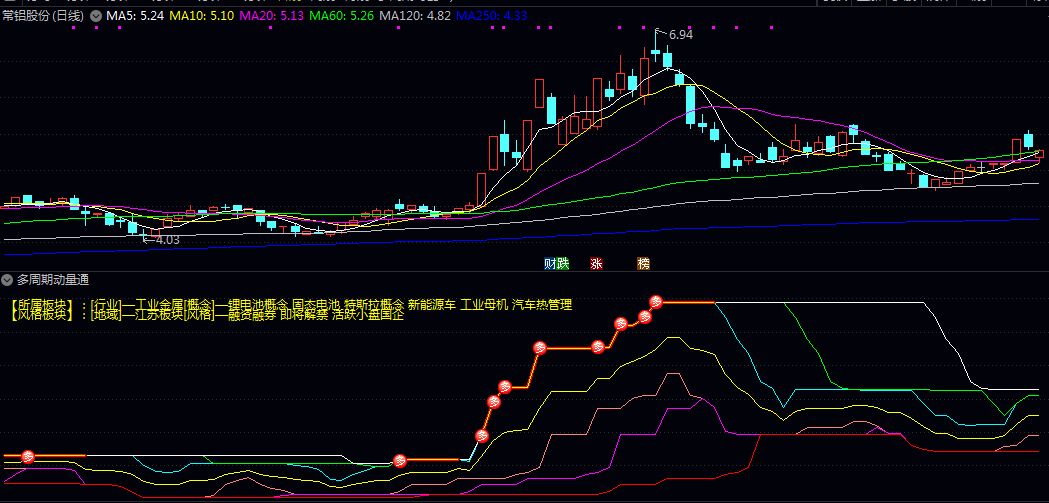The image size is (1049, 503).
Task: Click the leftmost red 多 signal marker
Action: [x=28, y=456]
